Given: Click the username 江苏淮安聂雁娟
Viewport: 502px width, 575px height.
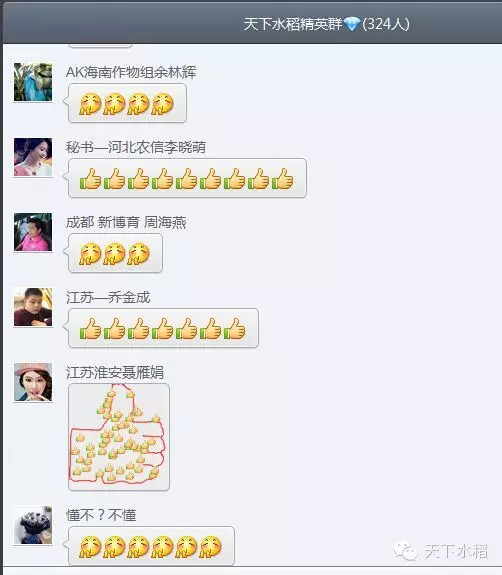Looking at the screenshot, I should [x=115, y=372].
